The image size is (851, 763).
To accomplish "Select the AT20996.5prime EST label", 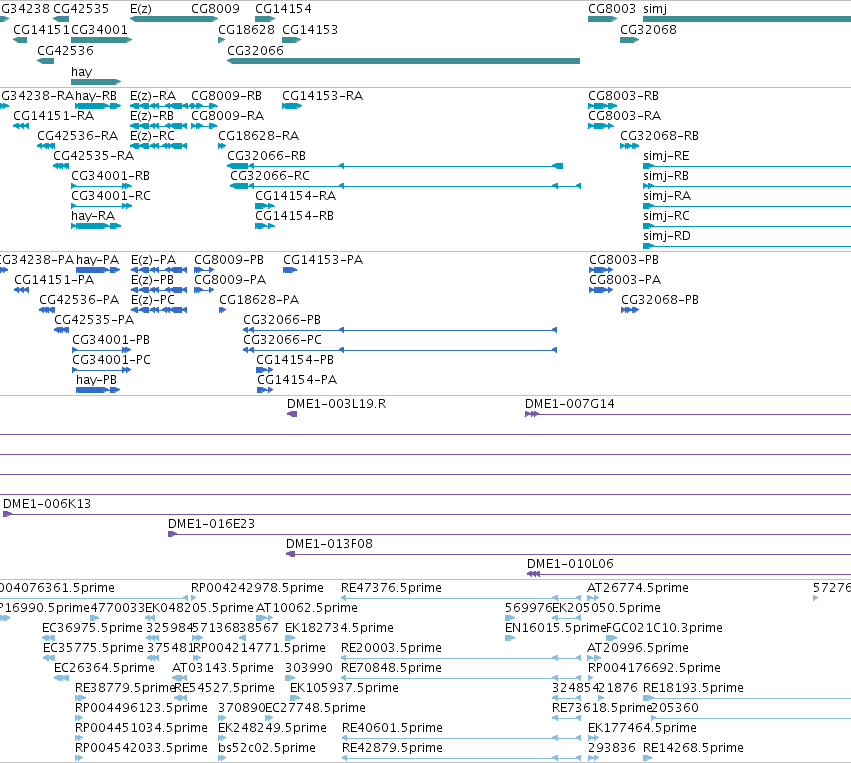I will (x=638, y=648).
